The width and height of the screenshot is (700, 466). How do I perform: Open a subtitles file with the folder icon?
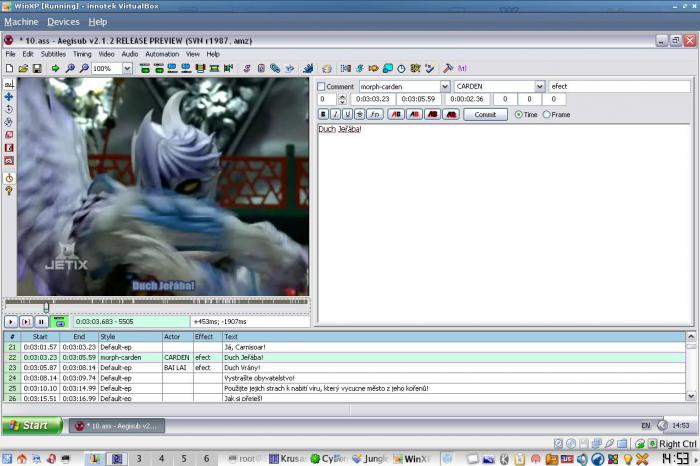tap(23, 68)
